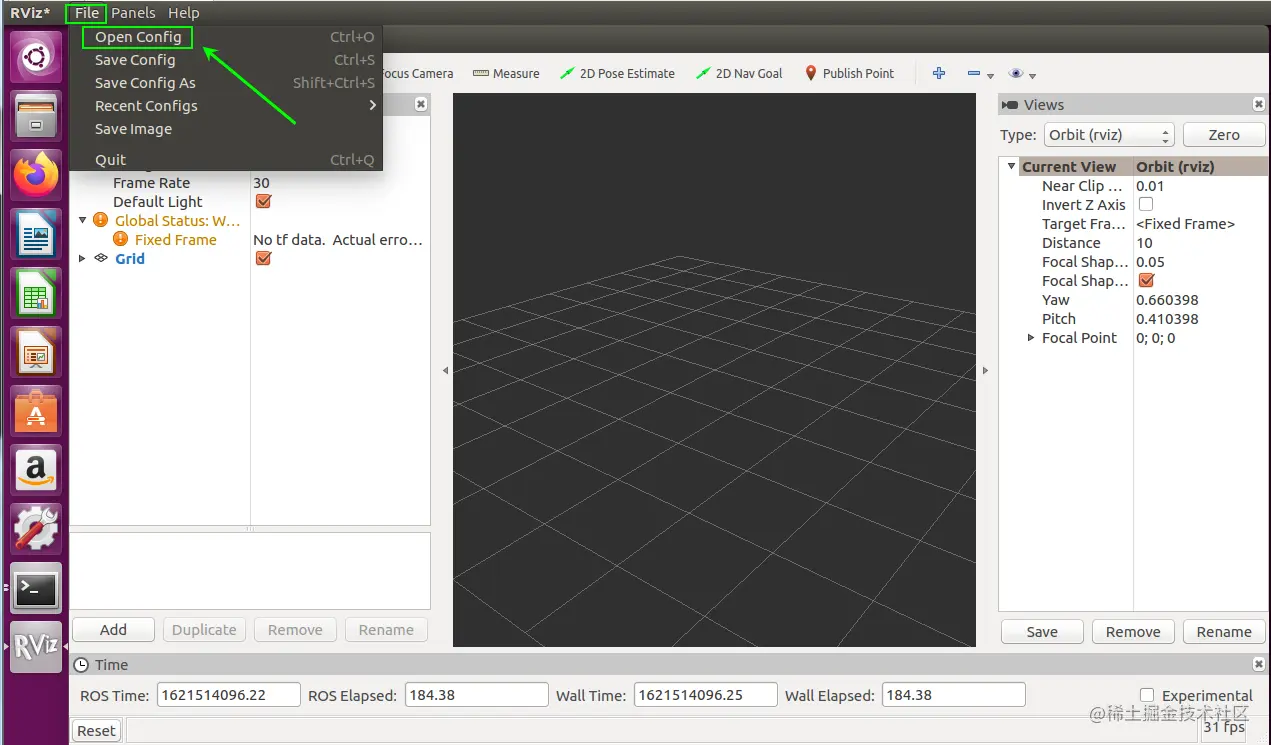Click the Views panel Remove button

[x=1133, y=632]
